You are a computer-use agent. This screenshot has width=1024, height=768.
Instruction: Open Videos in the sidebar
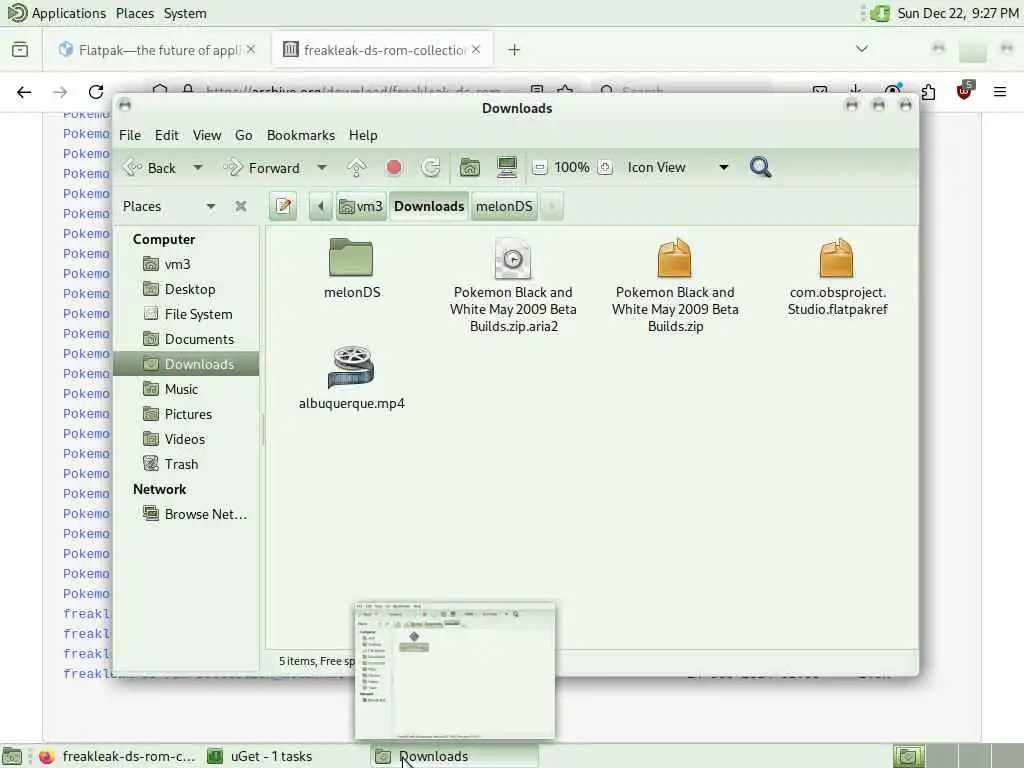click(x=187, y=439)
